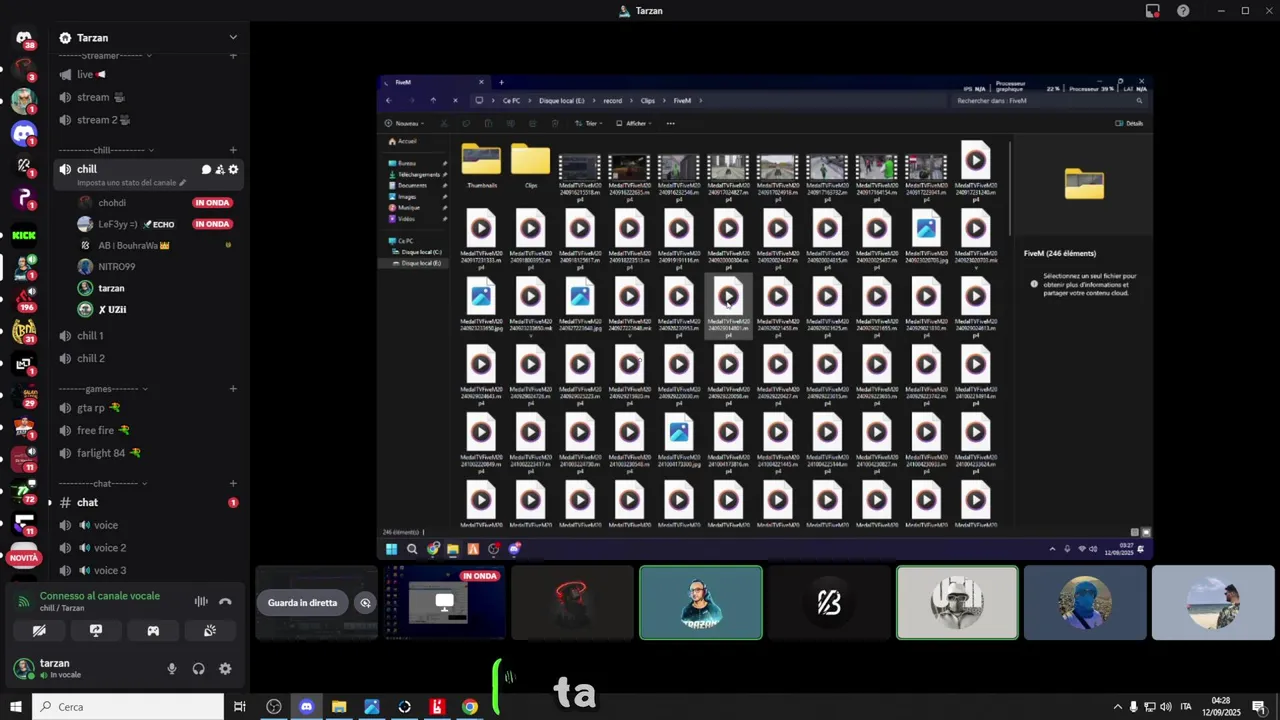The height and width of the screenshot is (720, 1280).
Task: Open Discord taskbar icon
Action: tap(306, 707)
